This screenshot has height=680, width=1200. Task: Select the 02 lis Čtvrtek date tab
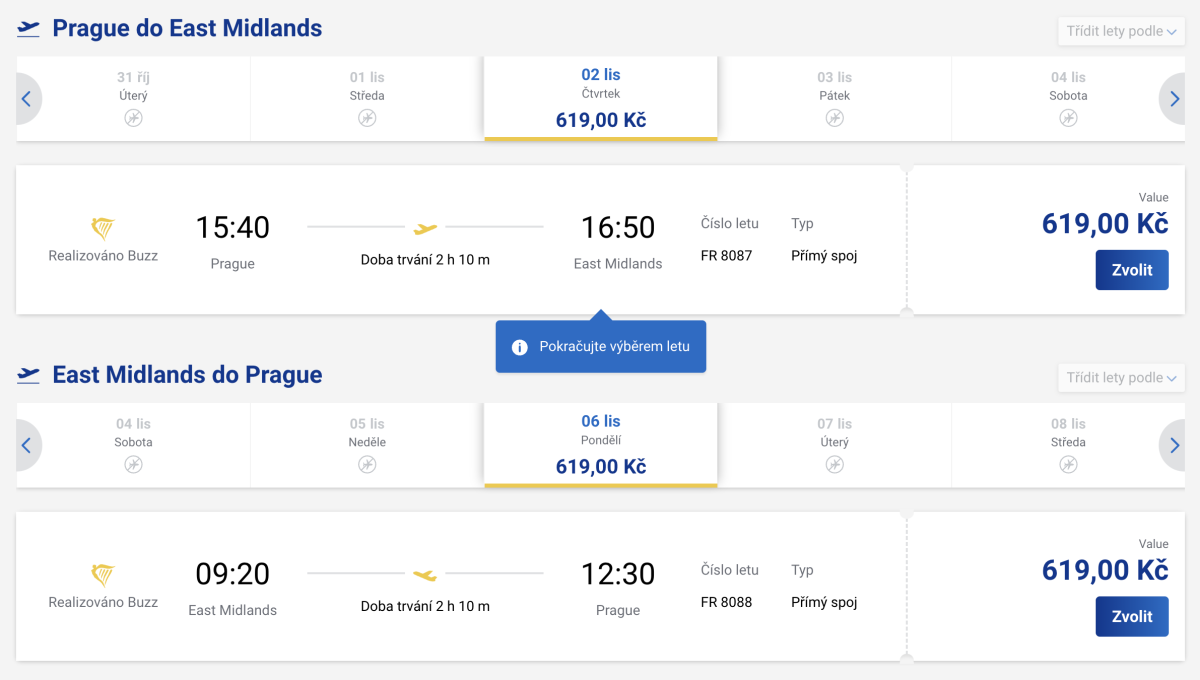tap(600, 98)
